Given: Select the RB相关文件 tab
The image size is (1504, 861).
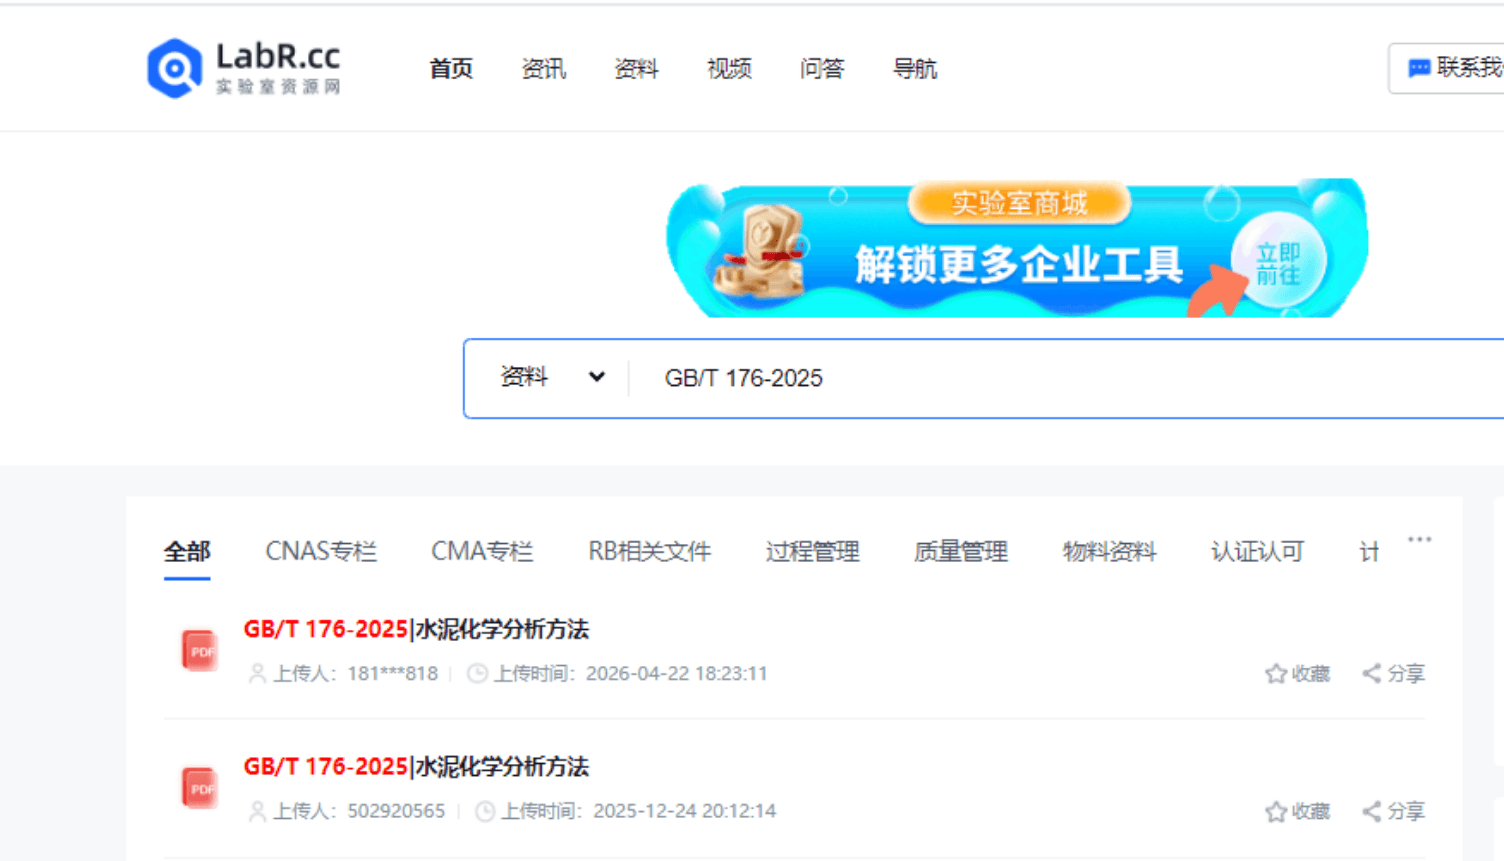Looking at the screenshot, I should pyautogui.click(x=649, y=551).
